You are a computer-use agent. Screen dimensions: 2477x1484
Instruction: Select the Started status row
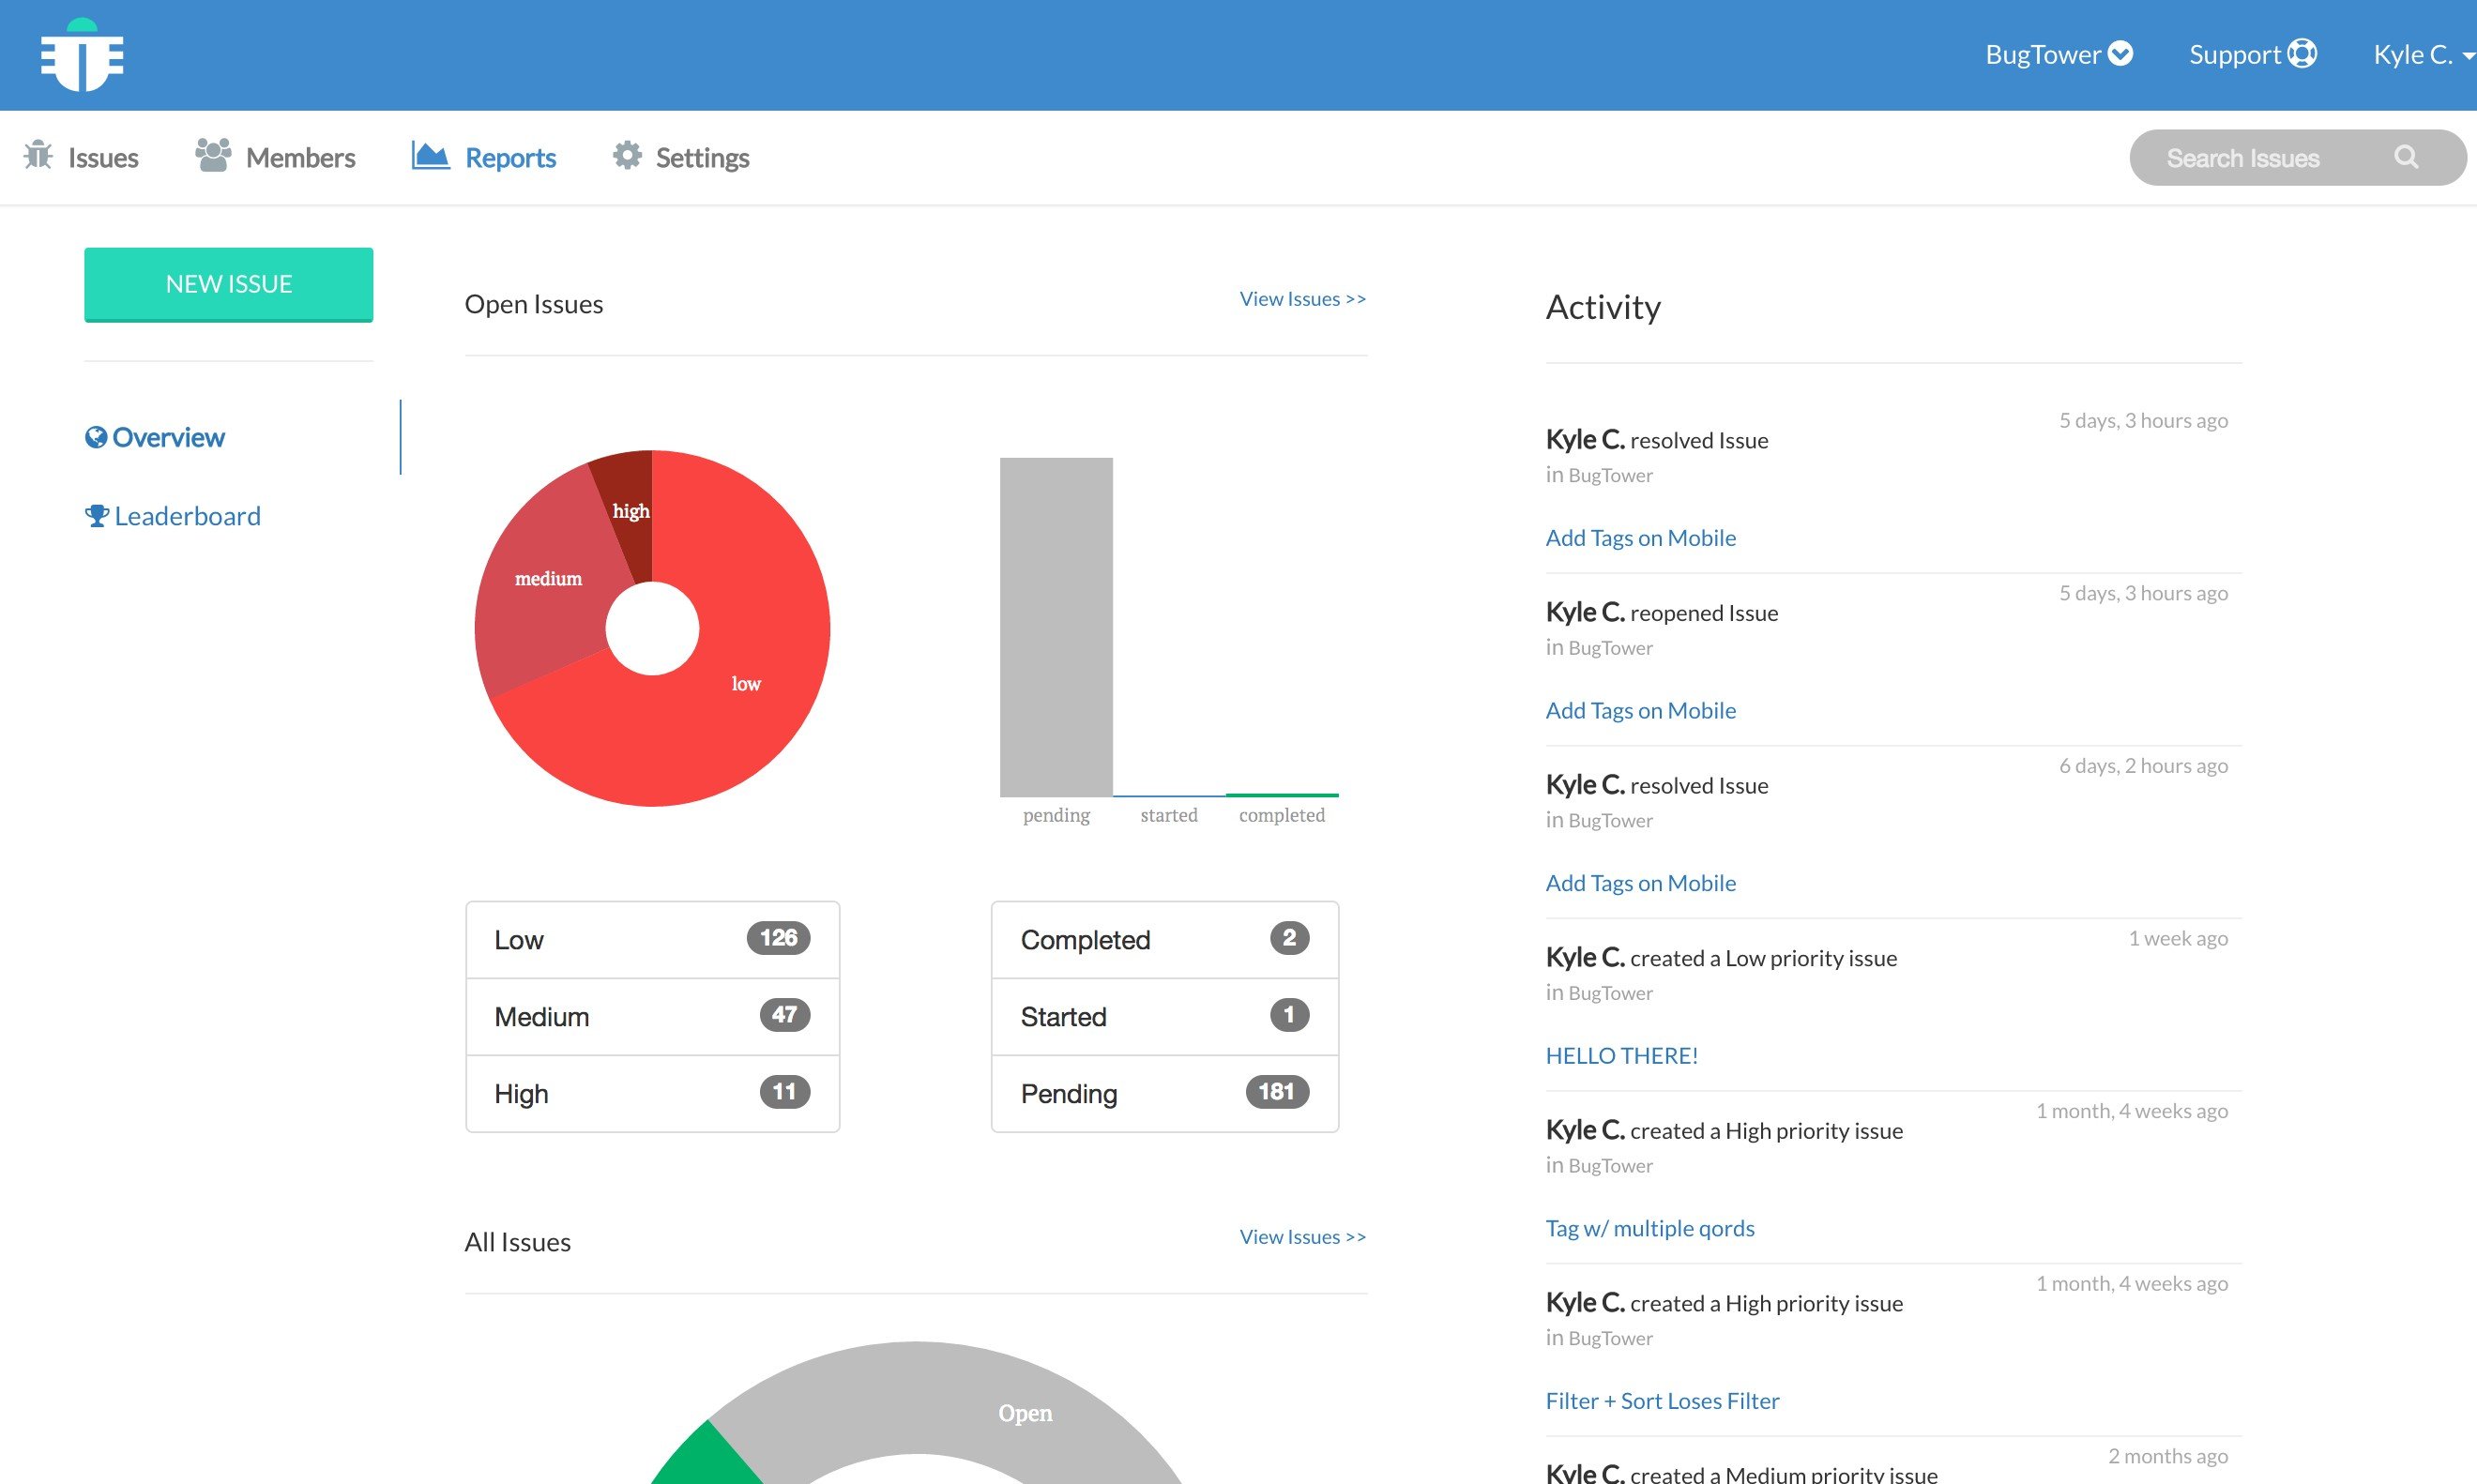(x=1165, y=1017)
